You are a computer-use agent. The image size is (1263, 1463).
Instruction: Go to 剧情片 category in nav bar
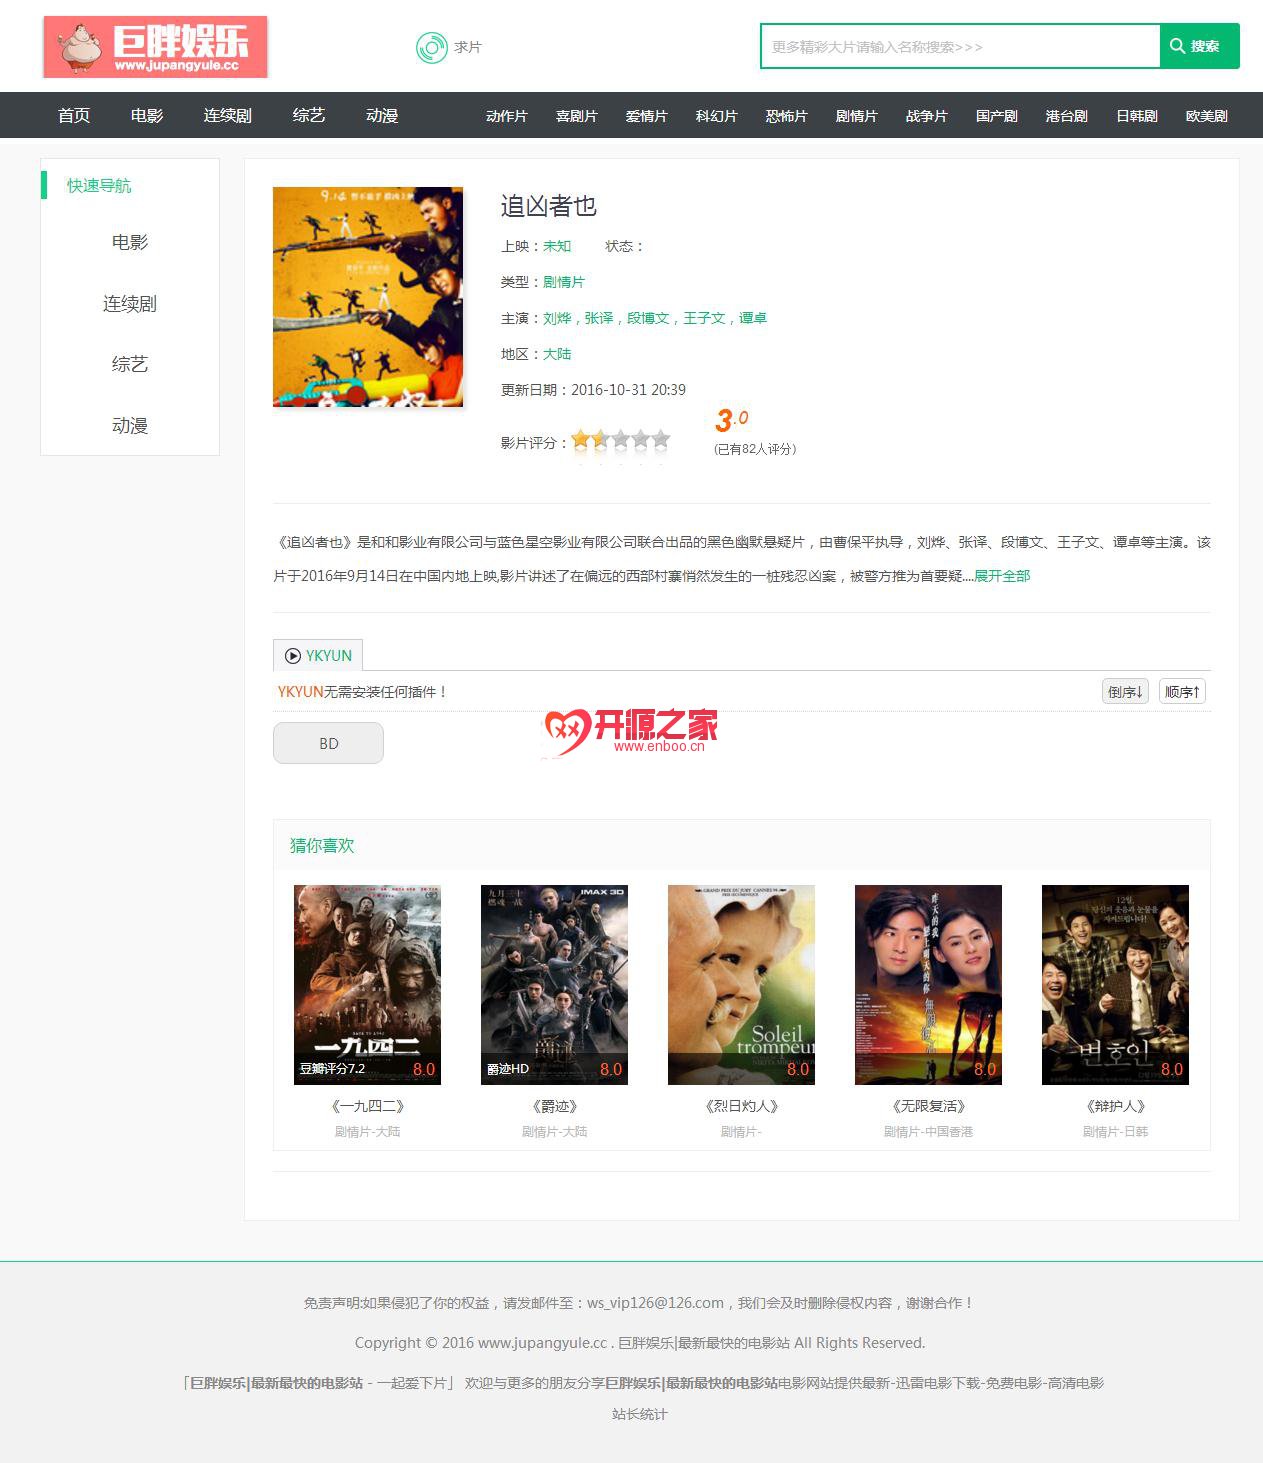click(x=857, y=116)
